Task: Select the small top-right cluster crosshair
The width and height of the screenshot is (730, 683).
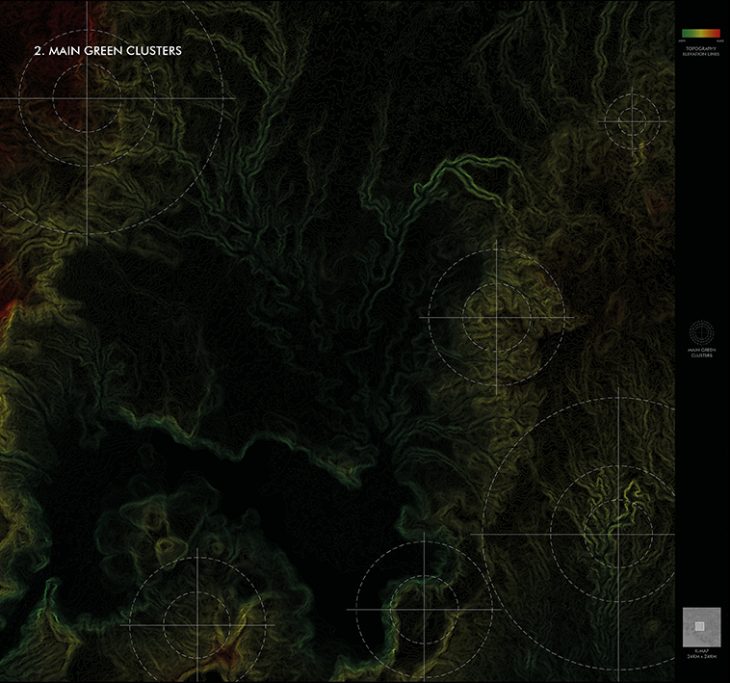Action: click(x=632, y=119)
